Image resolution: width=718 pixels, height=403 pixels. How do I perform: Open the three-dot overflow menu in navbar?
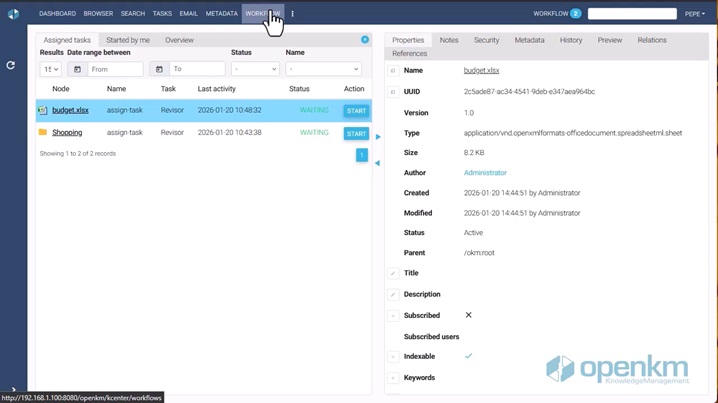click(x=293, y=14)
